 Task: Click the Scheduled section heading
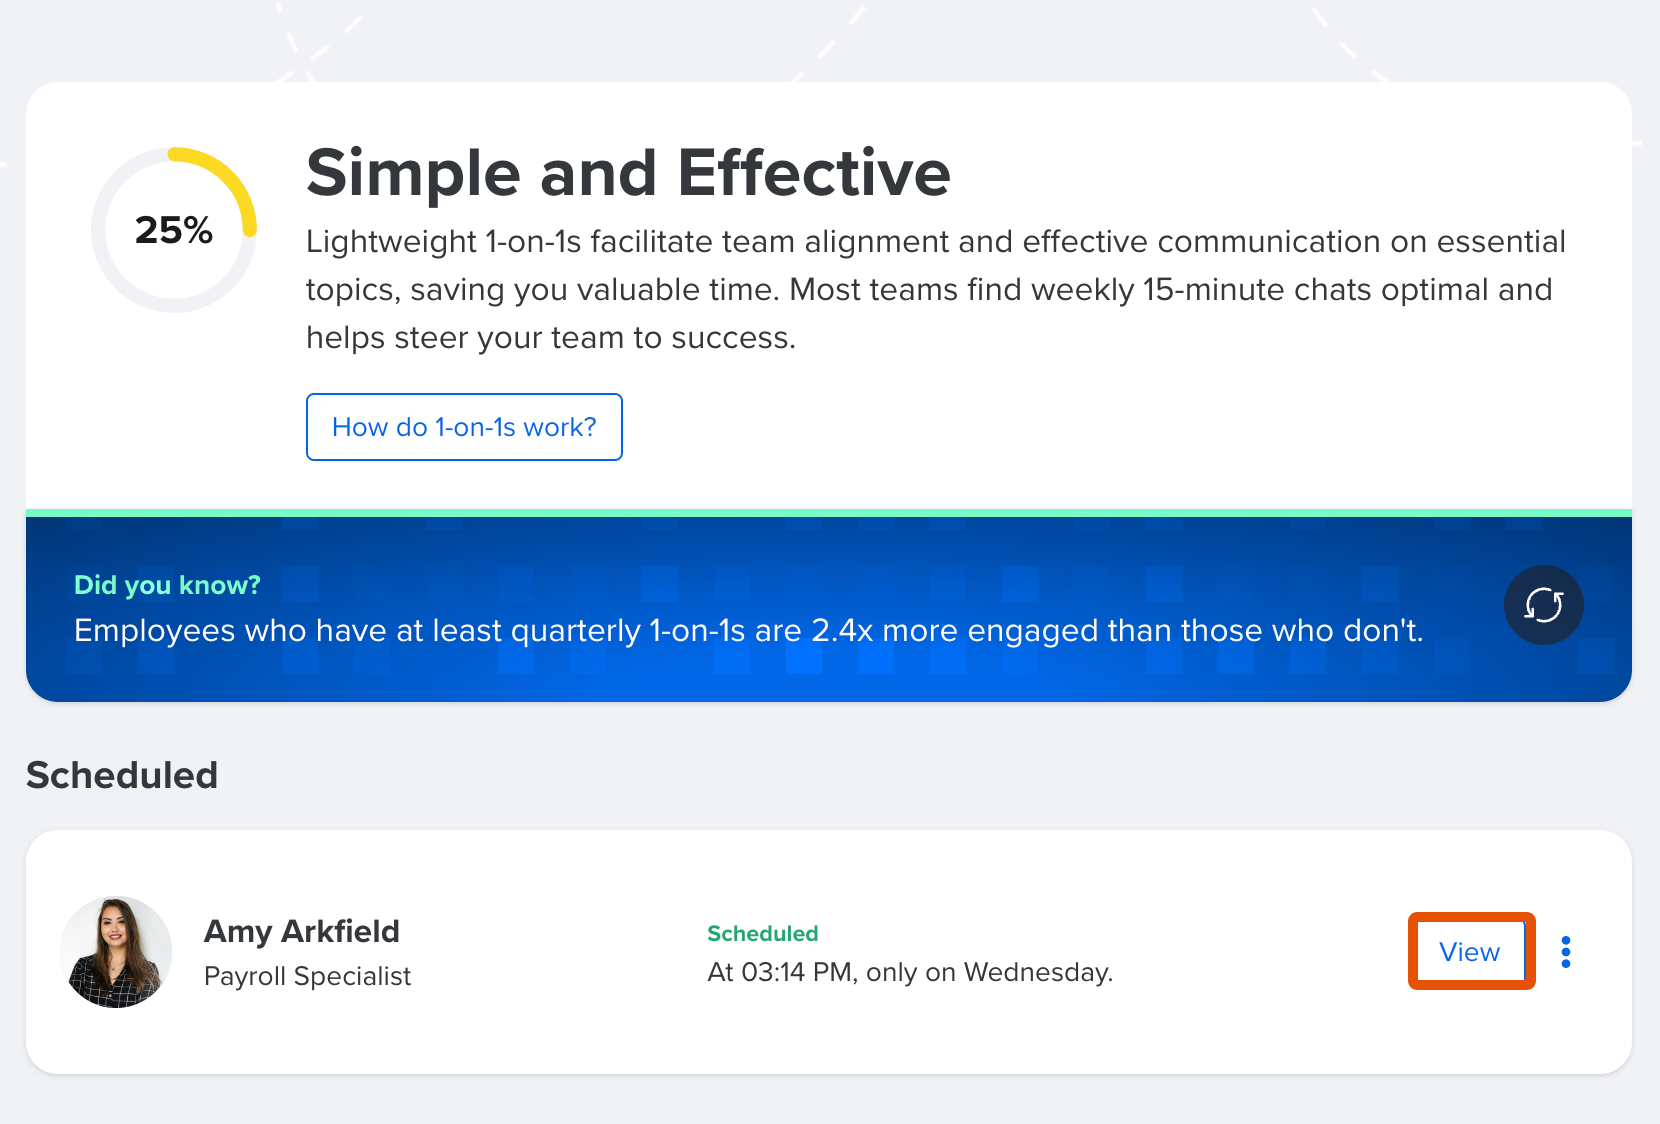pyautogui.click(x=122, y=775)
